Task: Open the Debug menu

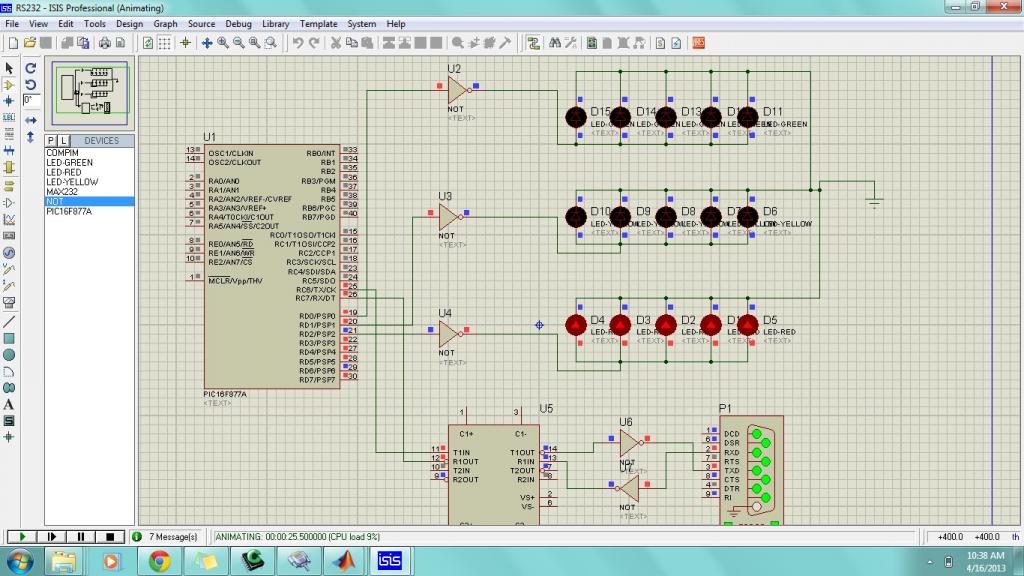Action: [x=238, y=23]
